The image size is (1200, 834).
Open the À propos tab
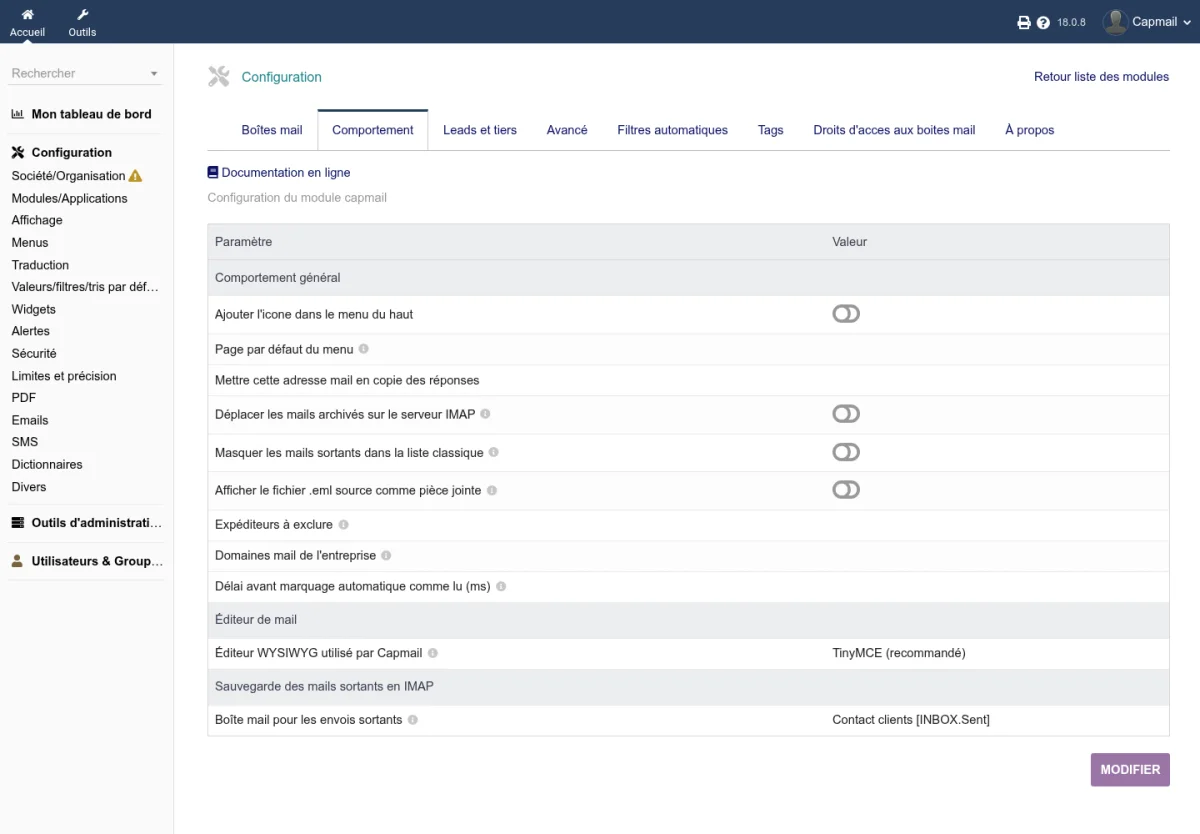[x=1030, y=130]
